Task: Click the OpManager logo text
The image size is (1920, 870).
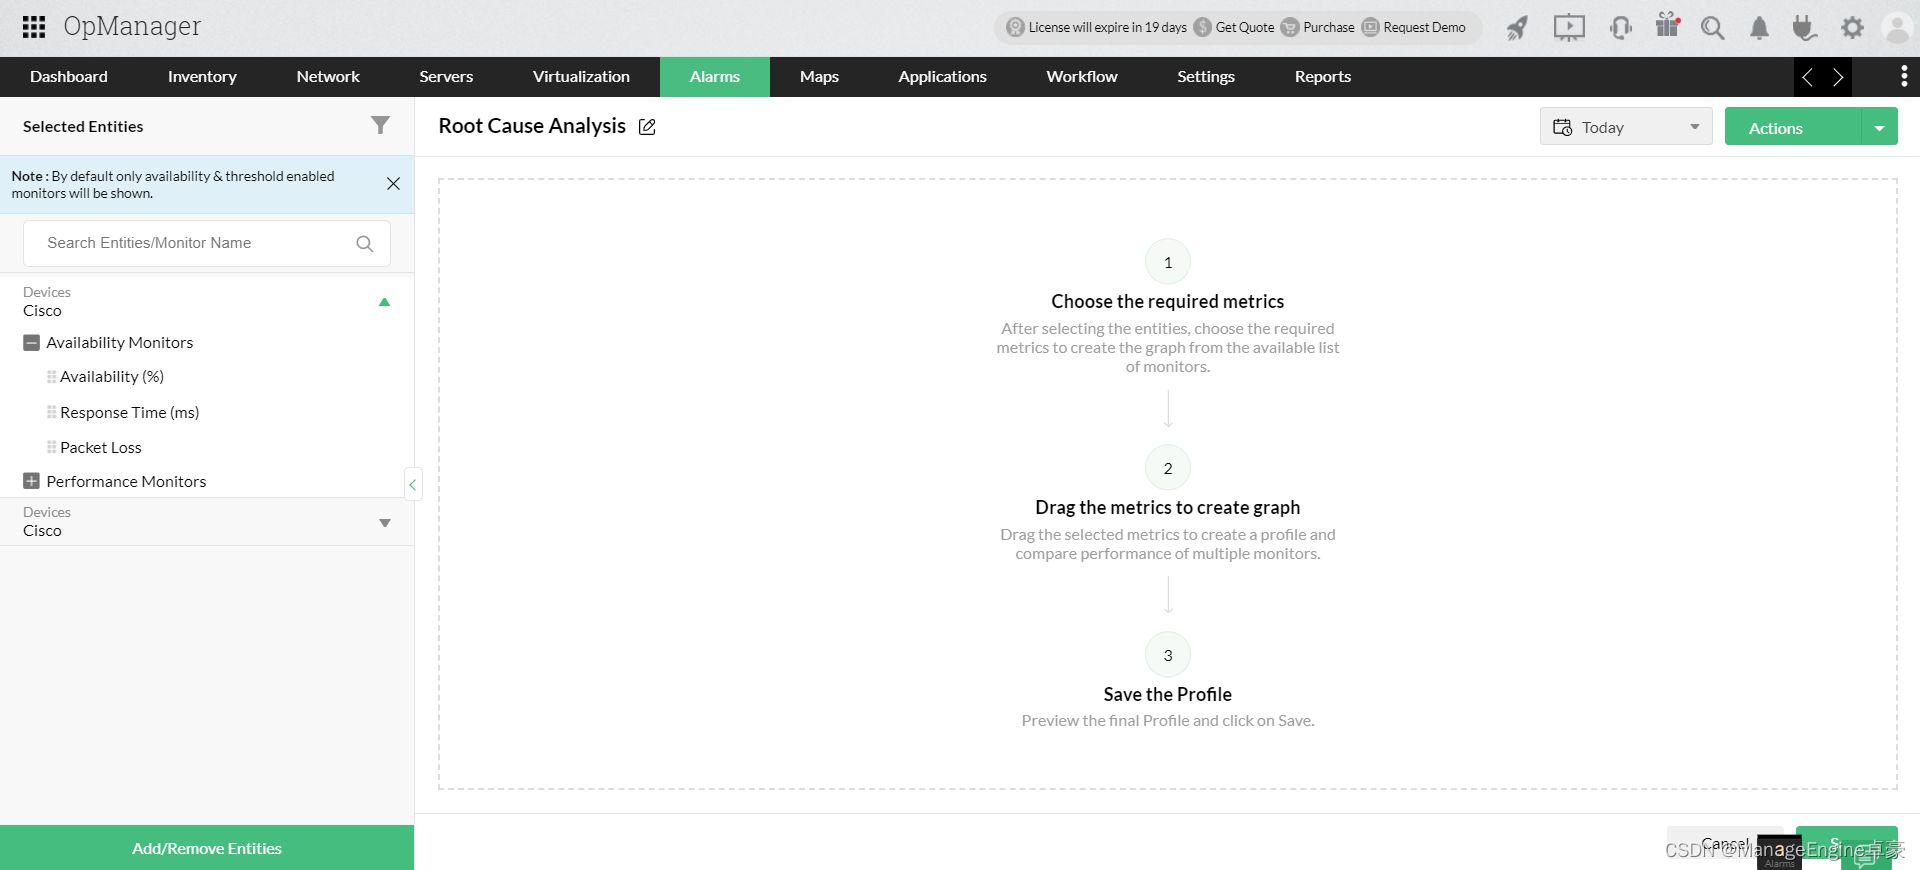Action: click(132, 27)
